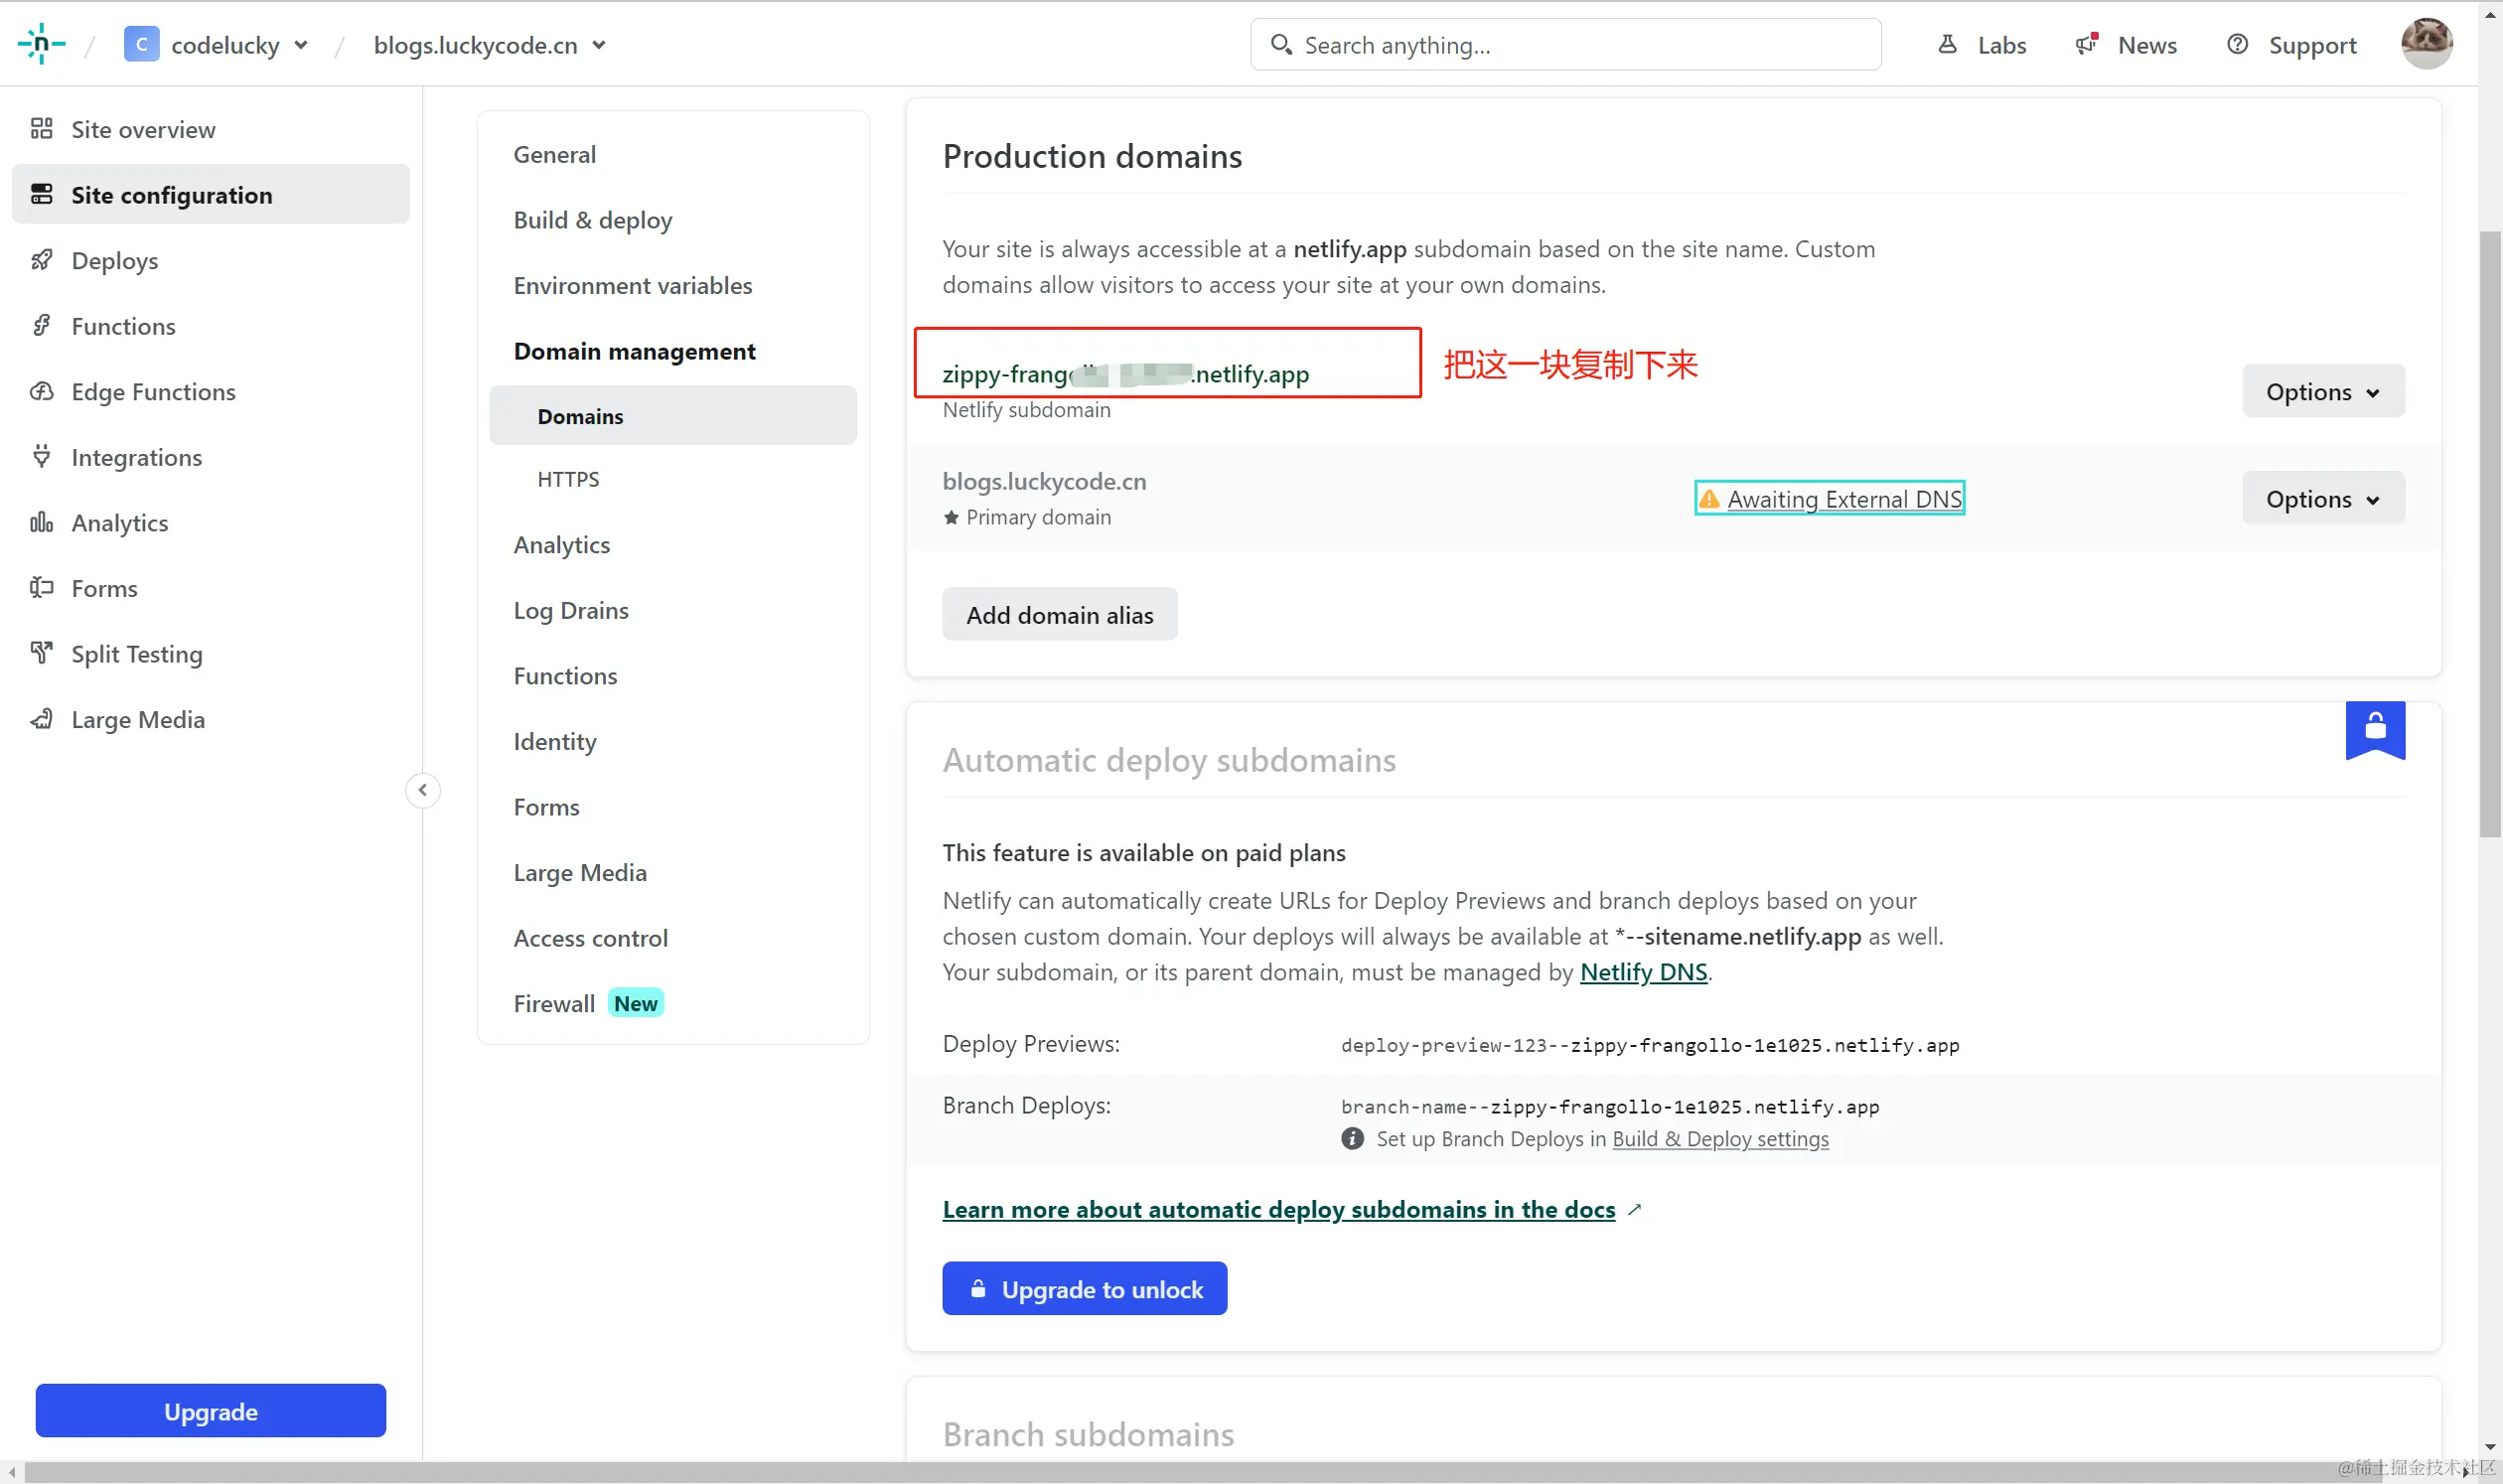Open Access control settings

pyautogui.click(x=590, y=938)
